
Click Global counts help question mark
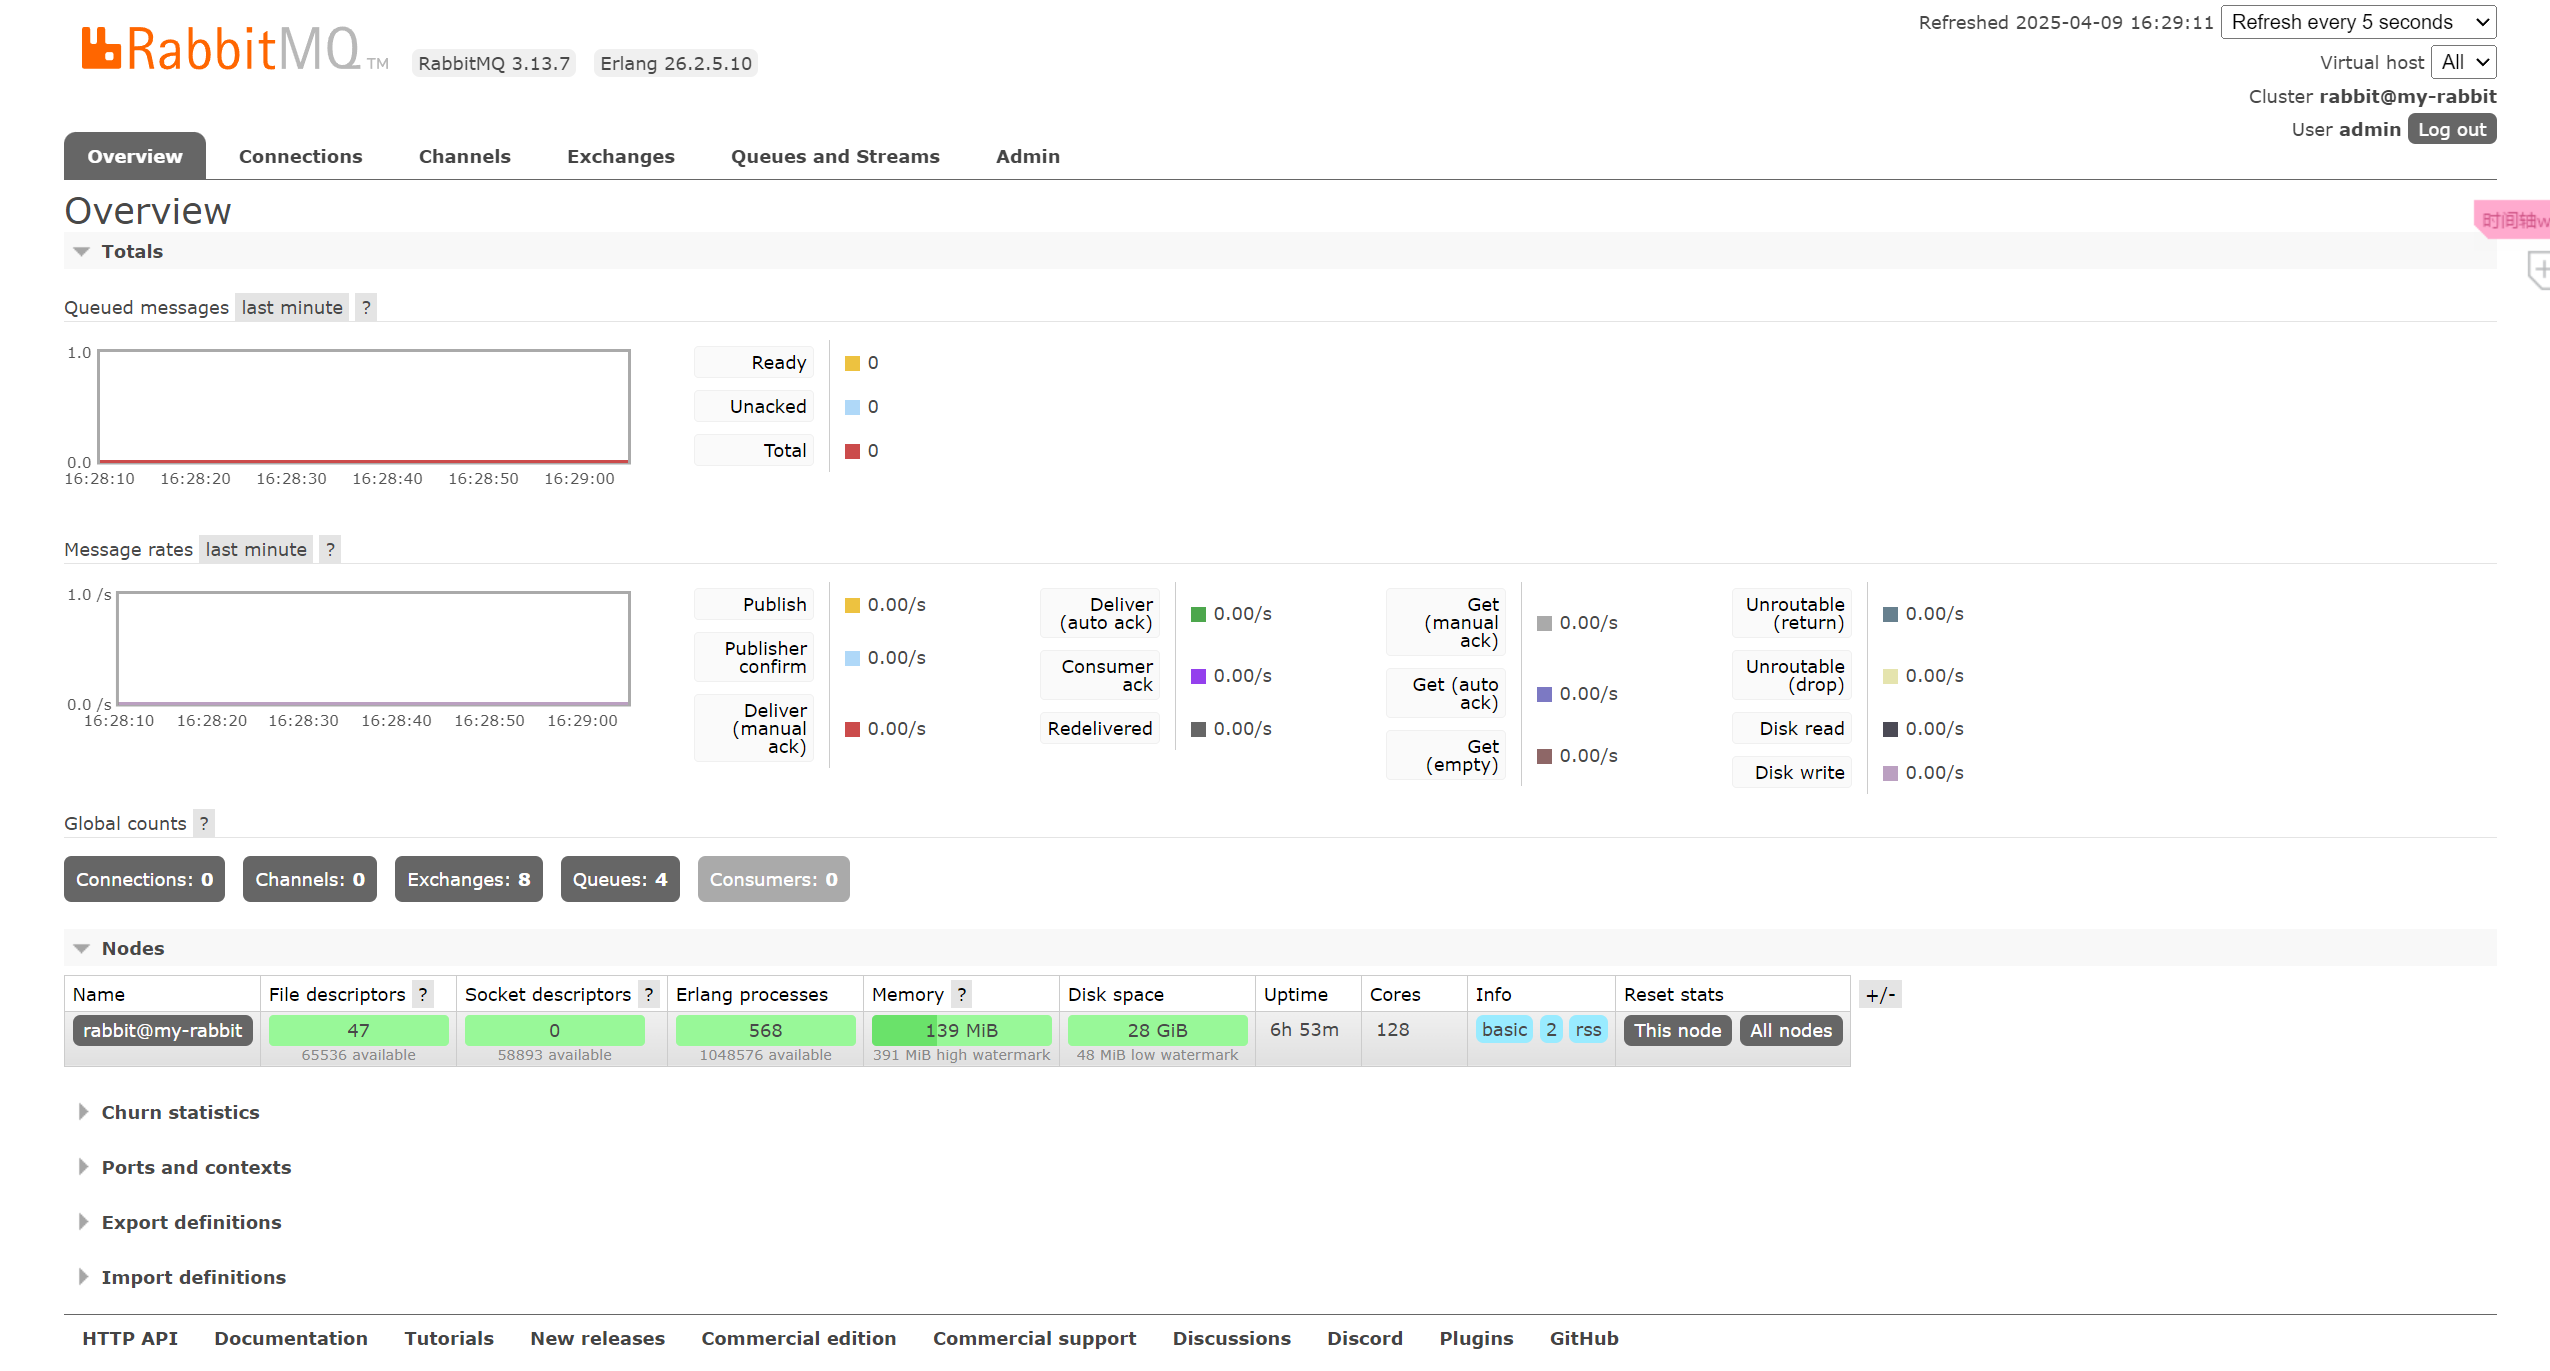coord(204,824)
